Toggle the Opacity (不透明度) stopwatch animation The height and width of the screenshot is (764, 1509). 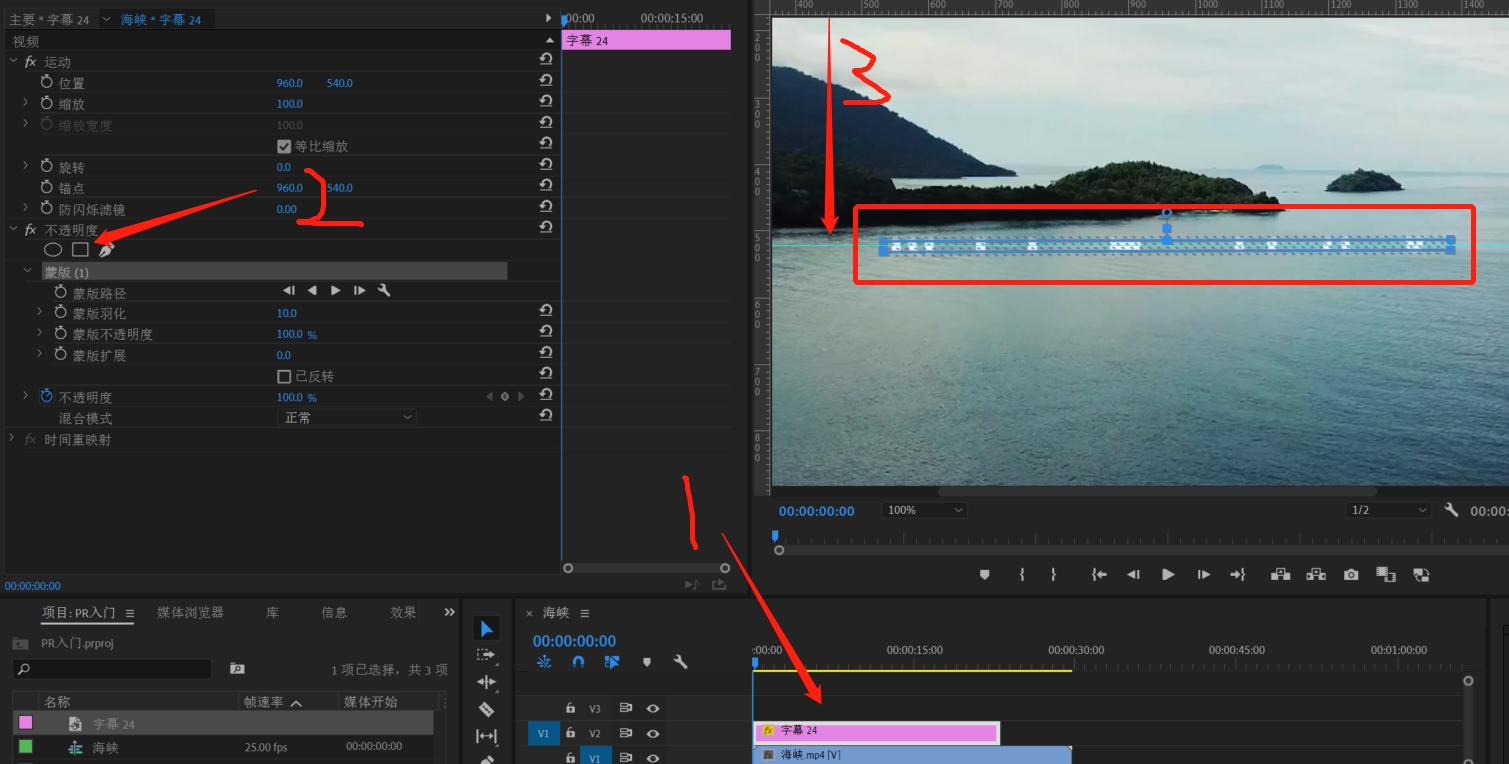click(x=46, y=397)
